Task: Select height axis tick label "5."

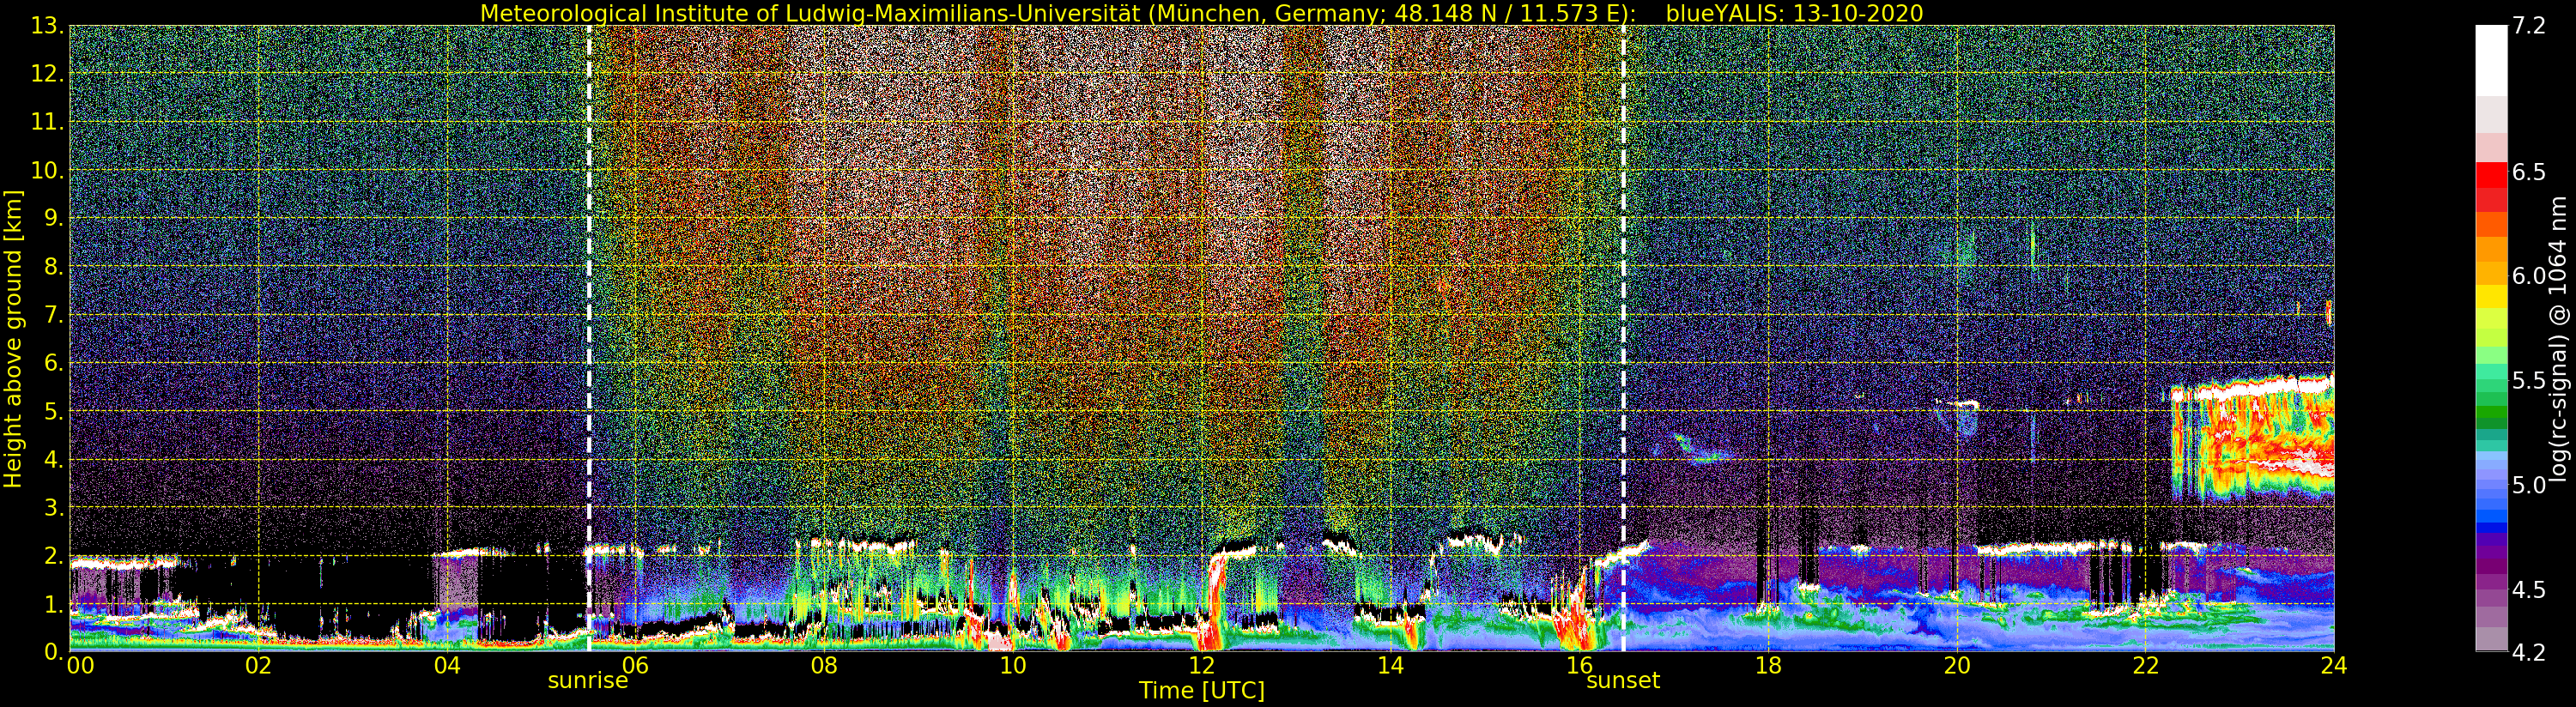Action: [53, 411]
